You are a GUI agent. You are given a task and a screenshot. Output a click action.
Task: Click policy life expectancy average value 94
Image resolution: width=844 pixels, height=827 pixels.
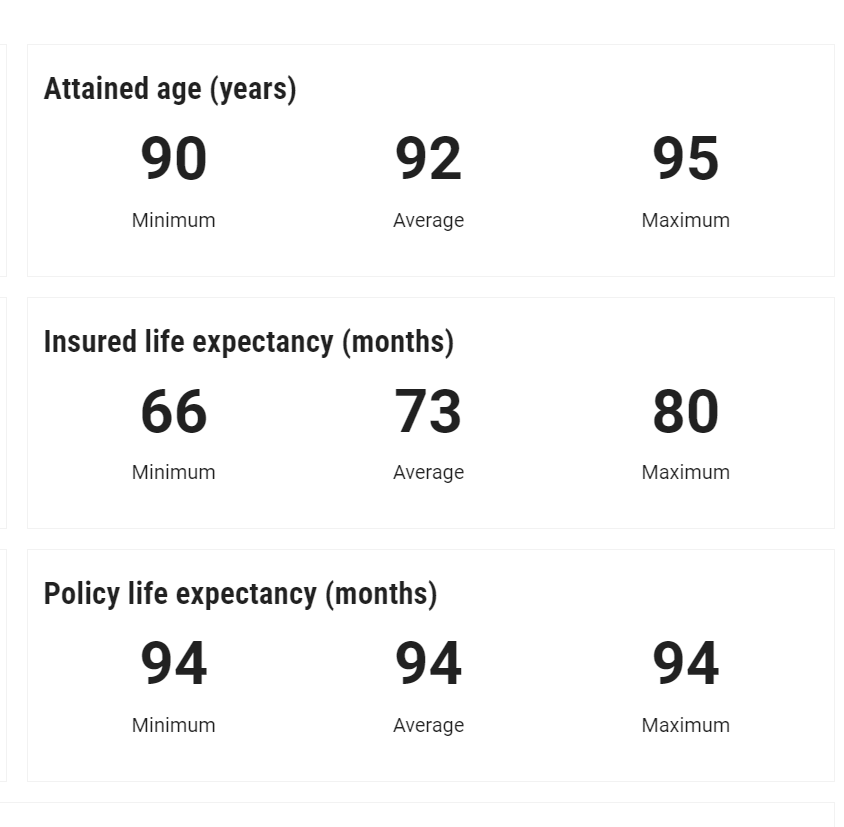click(x=428, y=664)
